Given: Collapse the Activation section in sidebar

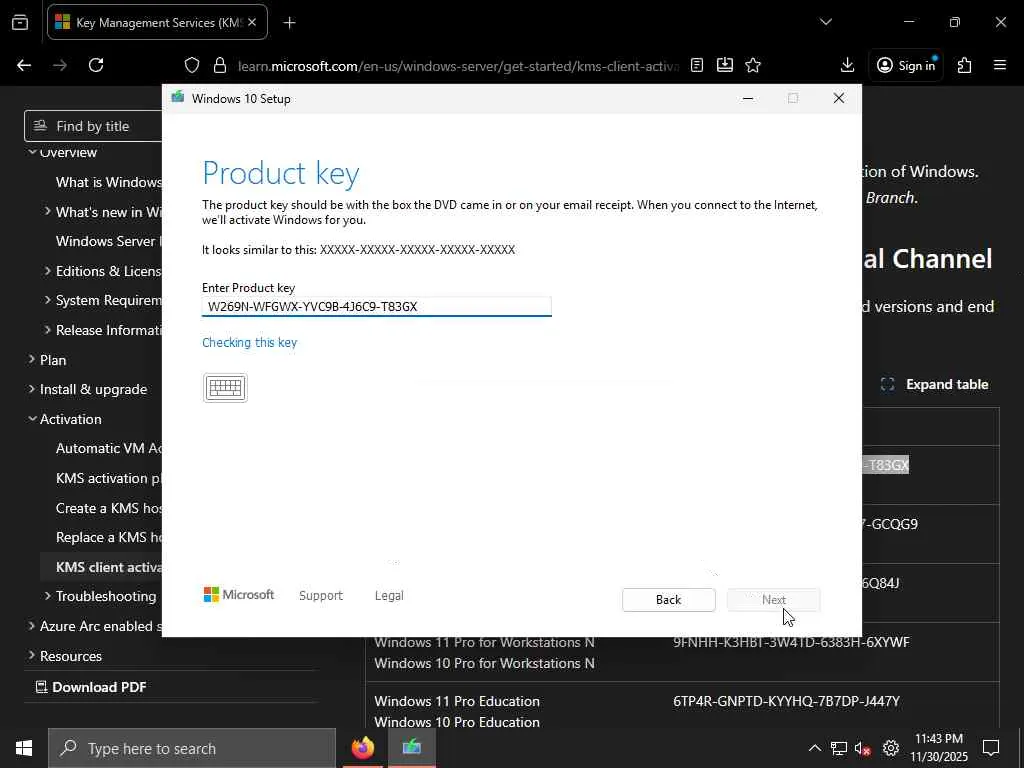Looking at the screenshot, I should 33,419.
